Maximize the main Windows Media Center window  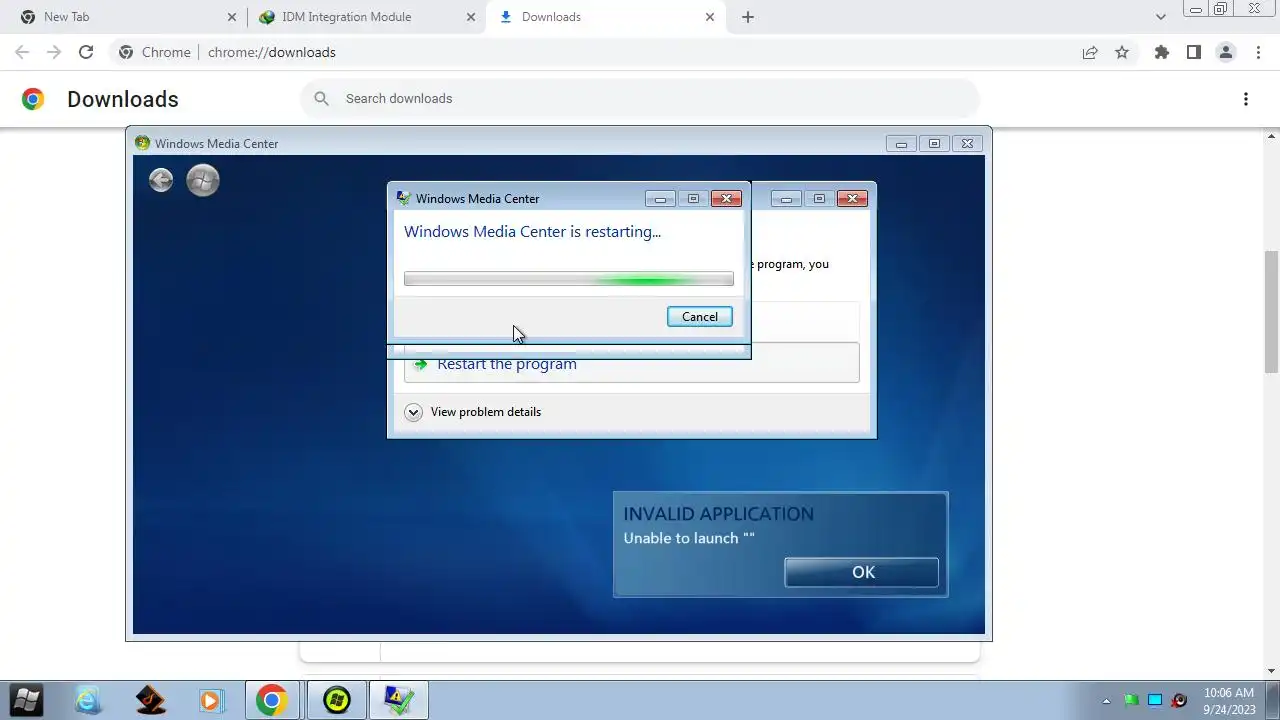pyautogui.click(x=934, y=144)
